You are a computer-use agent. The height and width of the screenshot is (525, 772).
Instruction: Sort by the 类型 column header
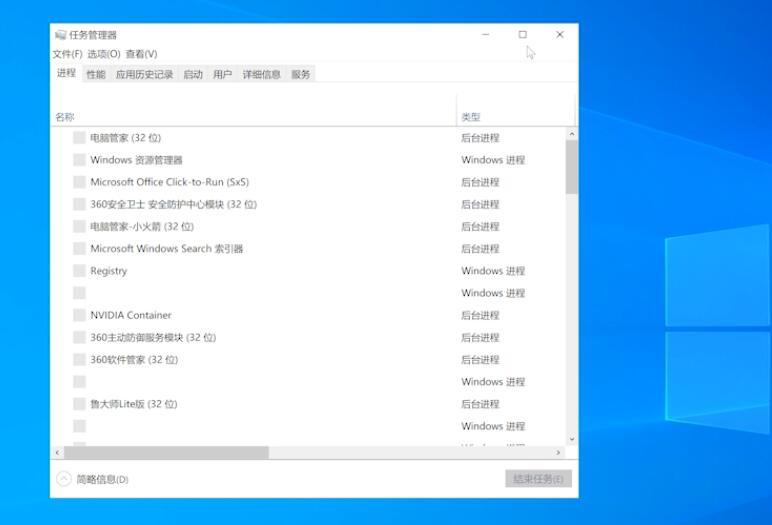pos(515,110)
